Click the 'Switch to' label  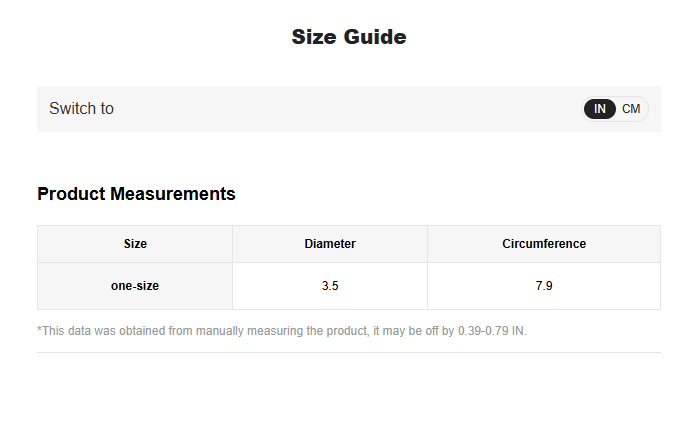pyautogui.click(x=81, y=109)
